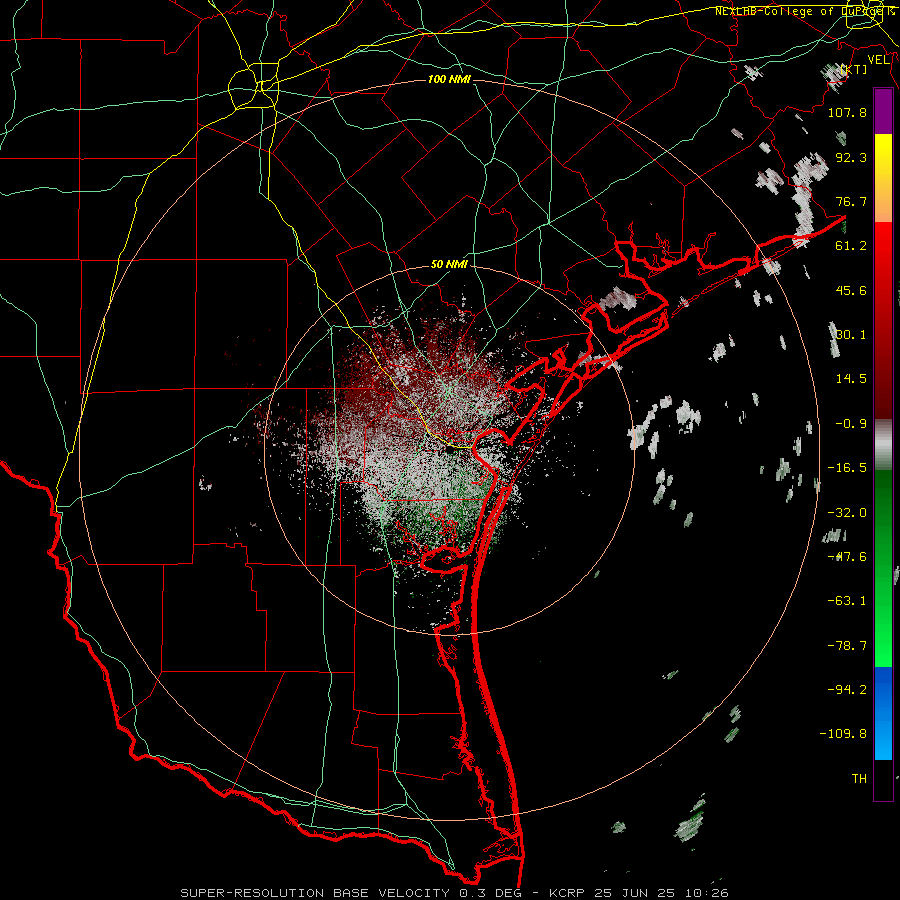Click the 76.7 velocity scale value

(851, 201)
